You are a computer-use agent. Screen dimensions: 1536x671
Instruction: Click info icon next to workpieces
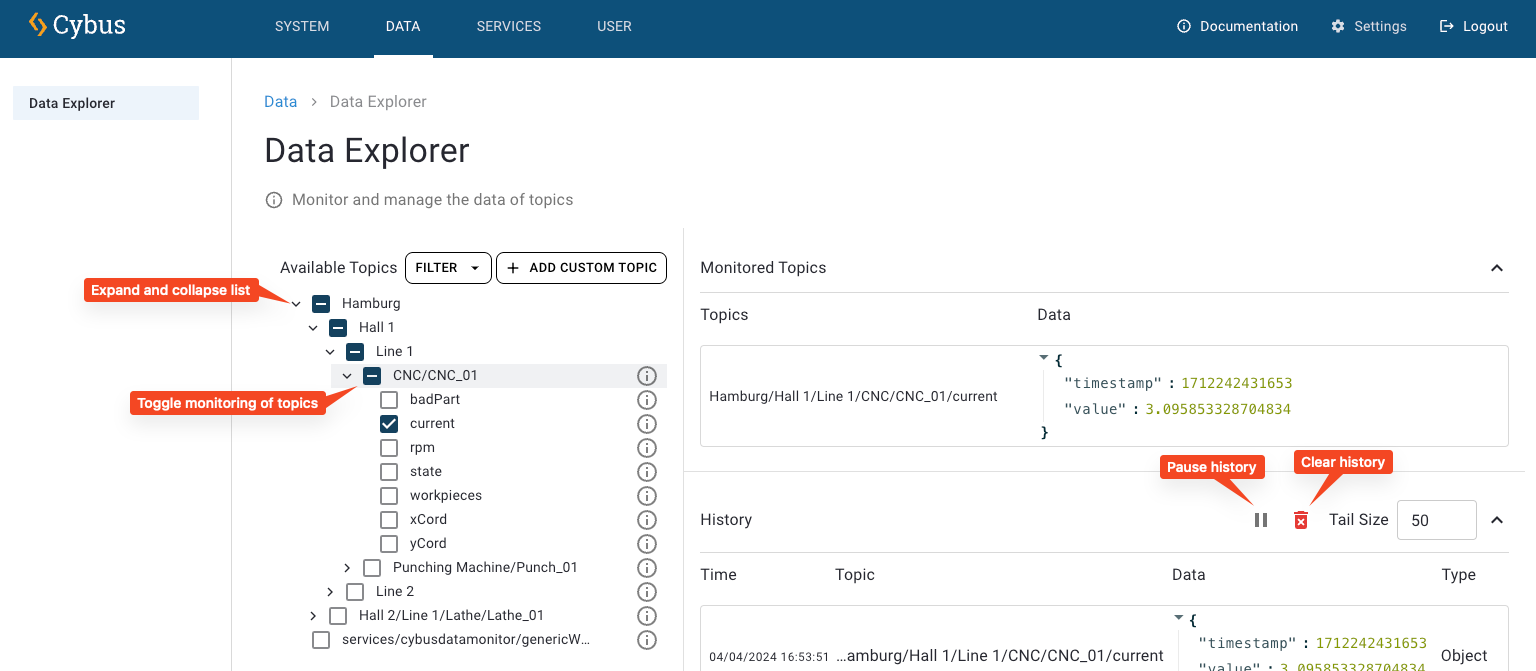647,496
